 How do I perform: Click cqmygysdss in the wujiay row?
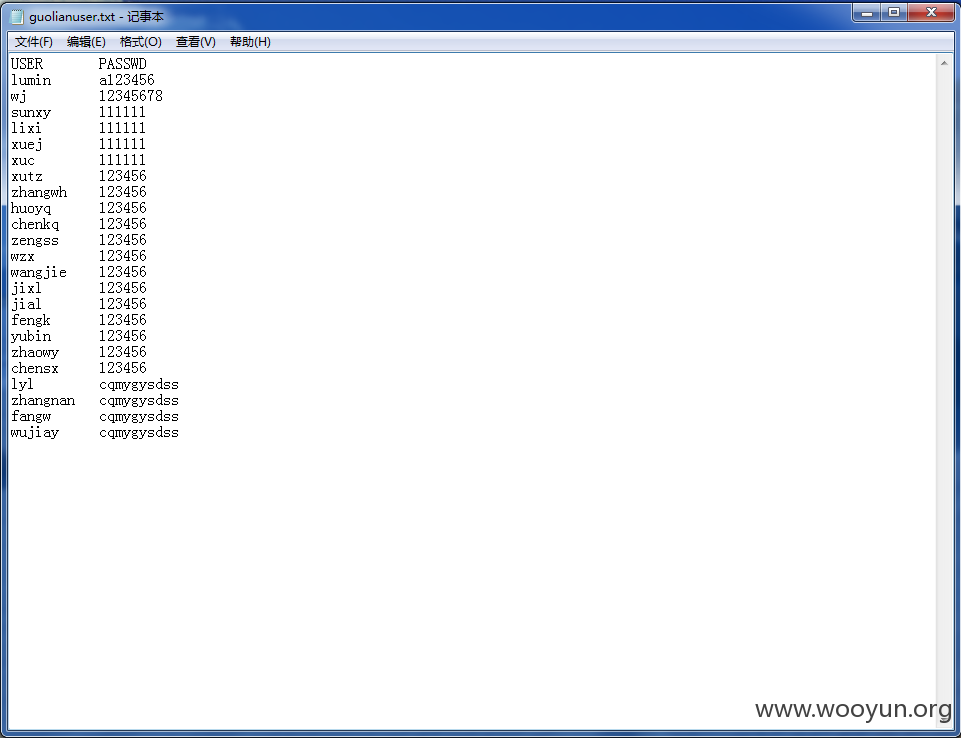[x=139, y=432]
